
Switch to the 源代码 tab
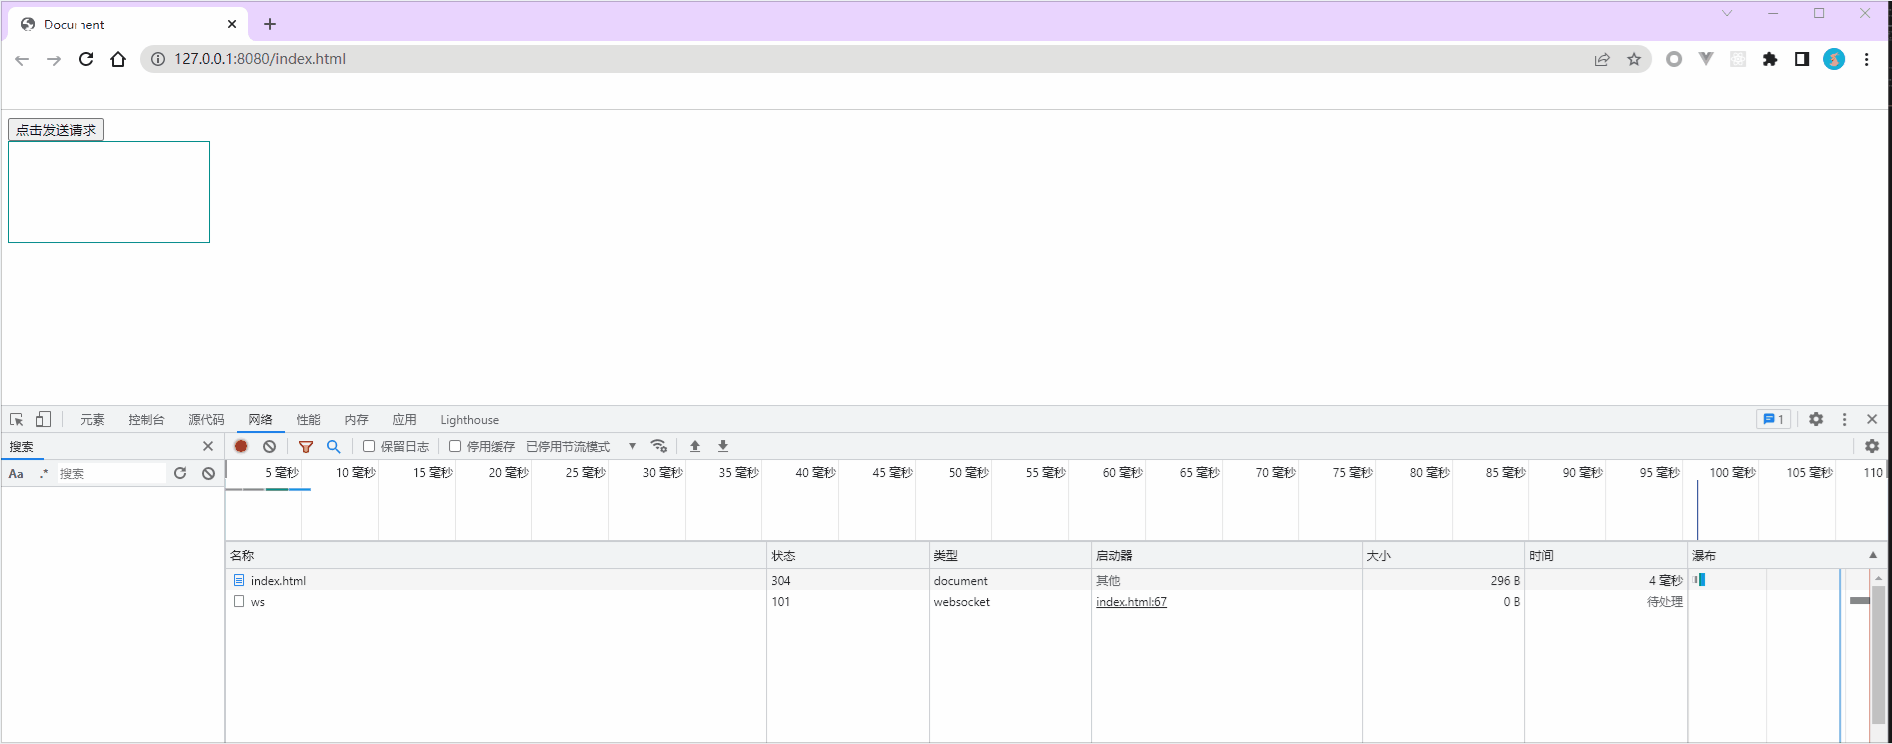206,420
